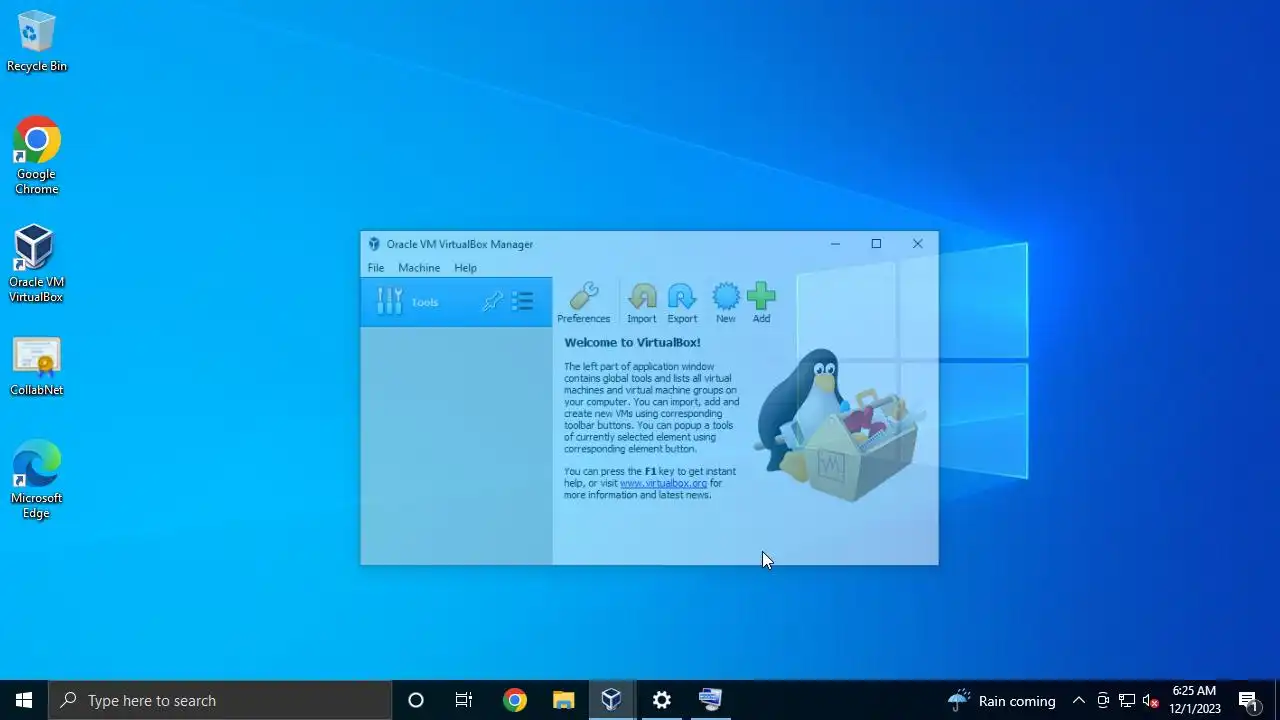Open Settings from the taskbar
This screenshot has width=1280, height=720.
click(x=661, y=700)
